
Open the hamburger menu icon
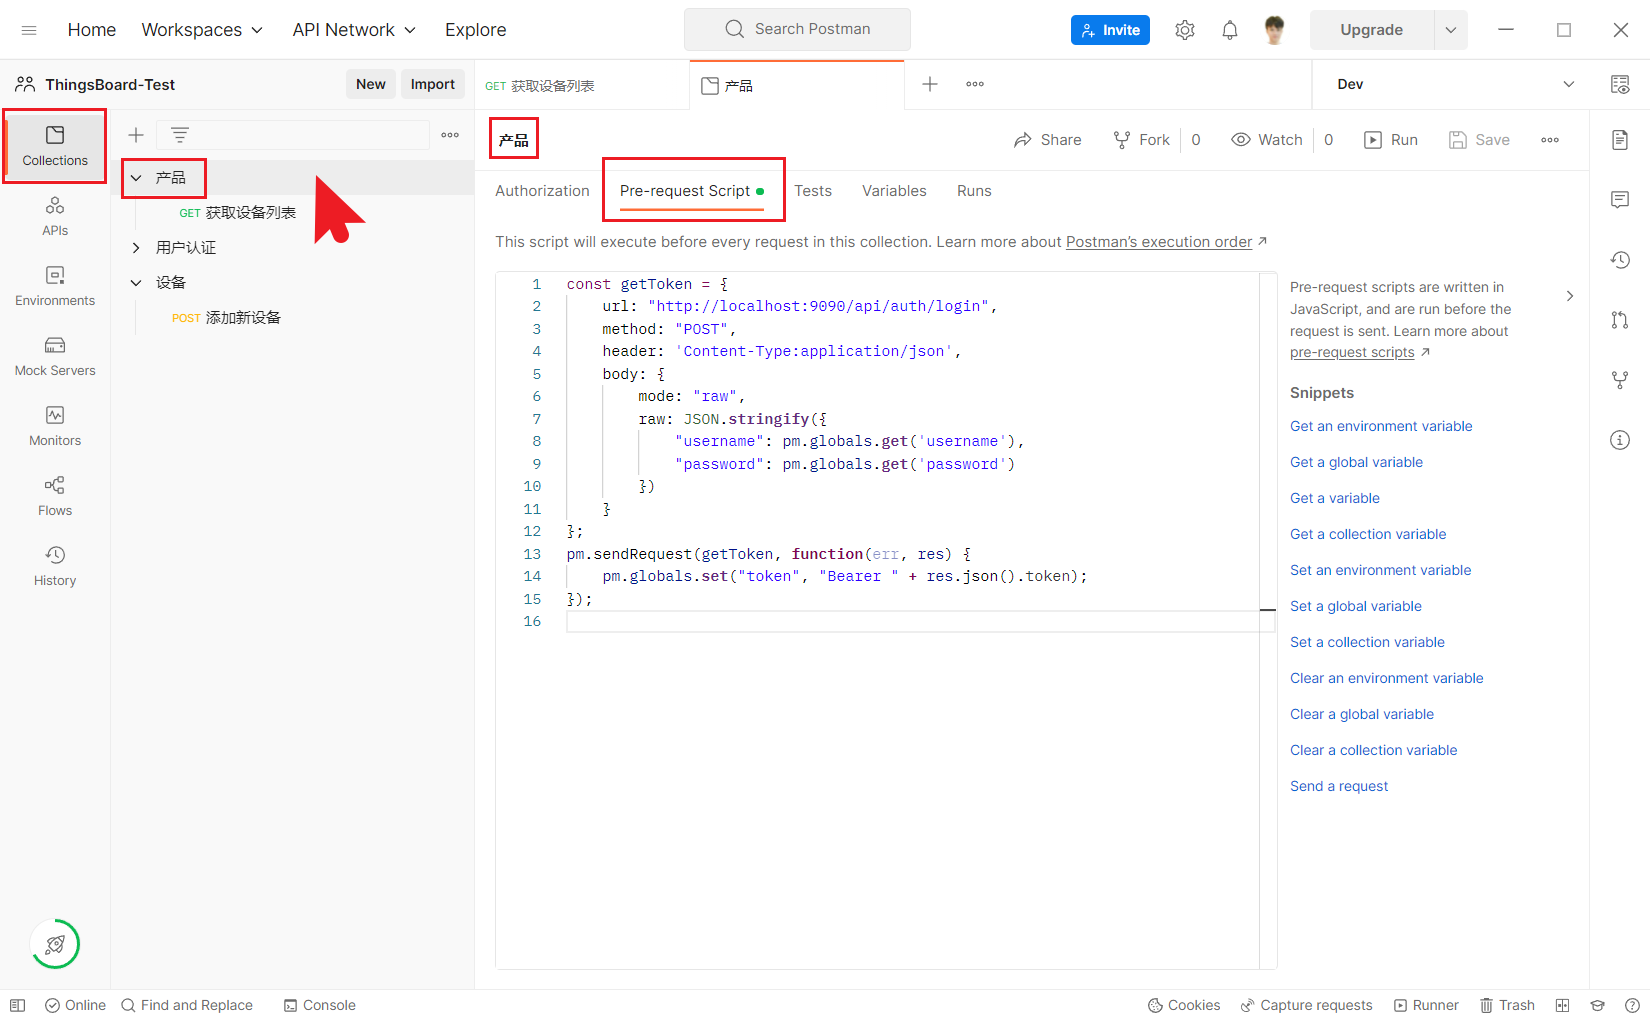coord(29,30)
